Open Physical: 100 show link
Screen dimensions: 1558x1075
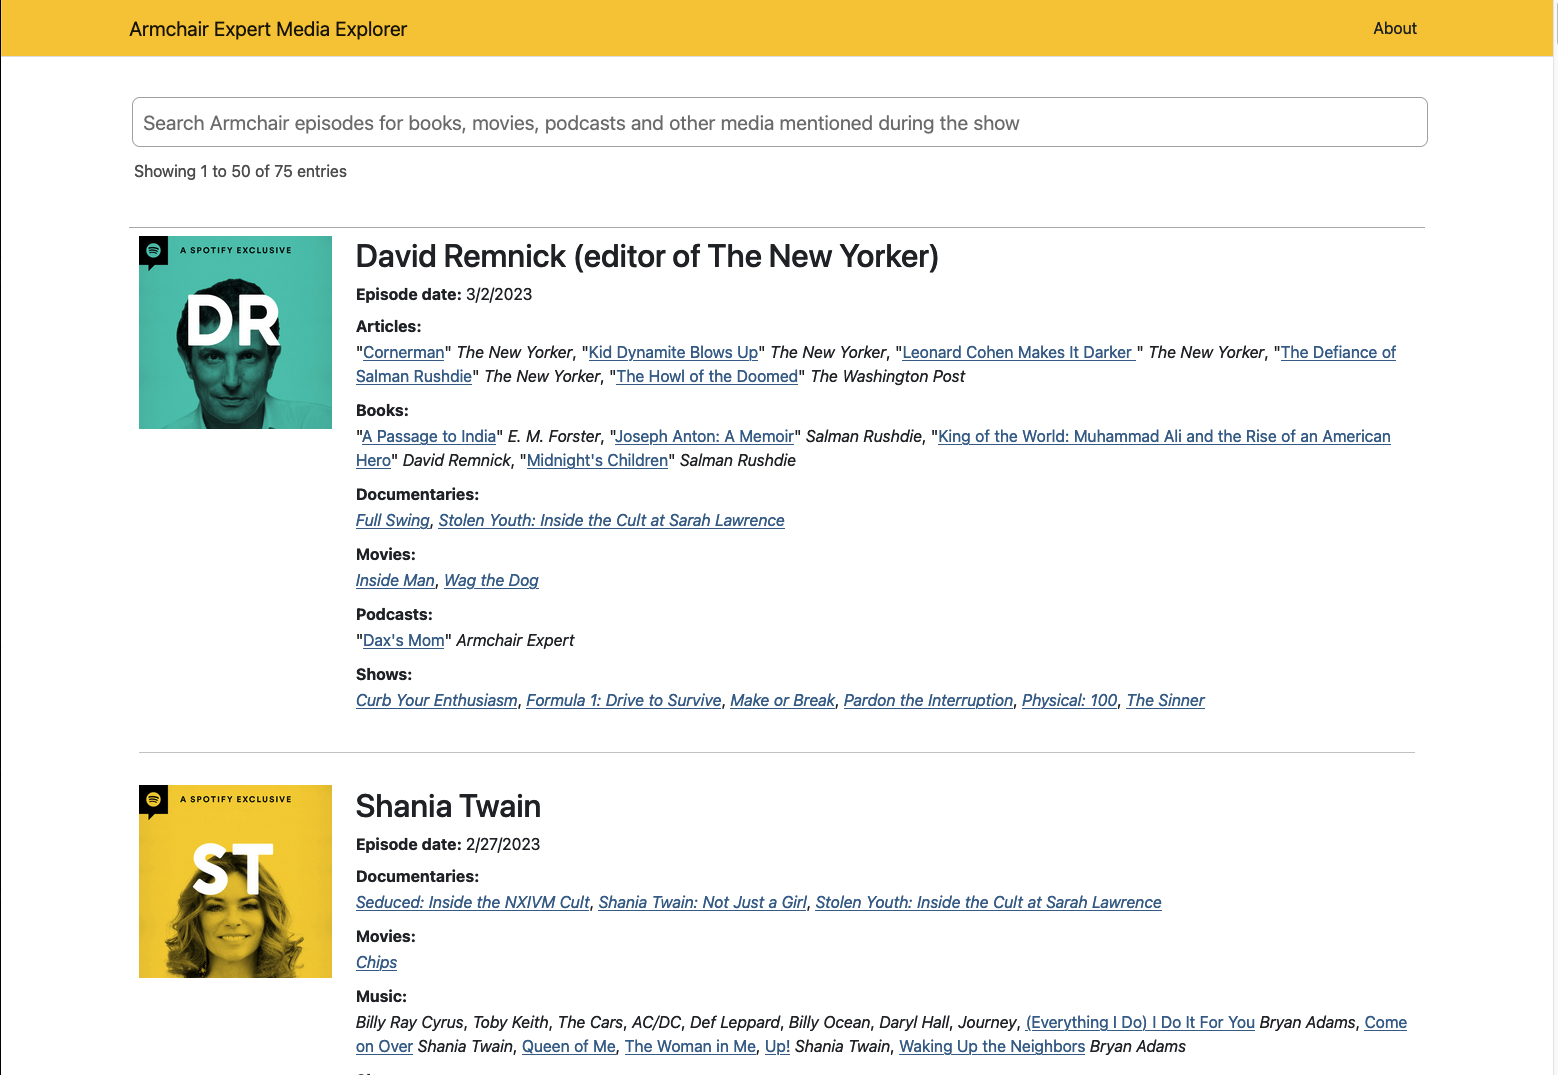click(1069, 700)
